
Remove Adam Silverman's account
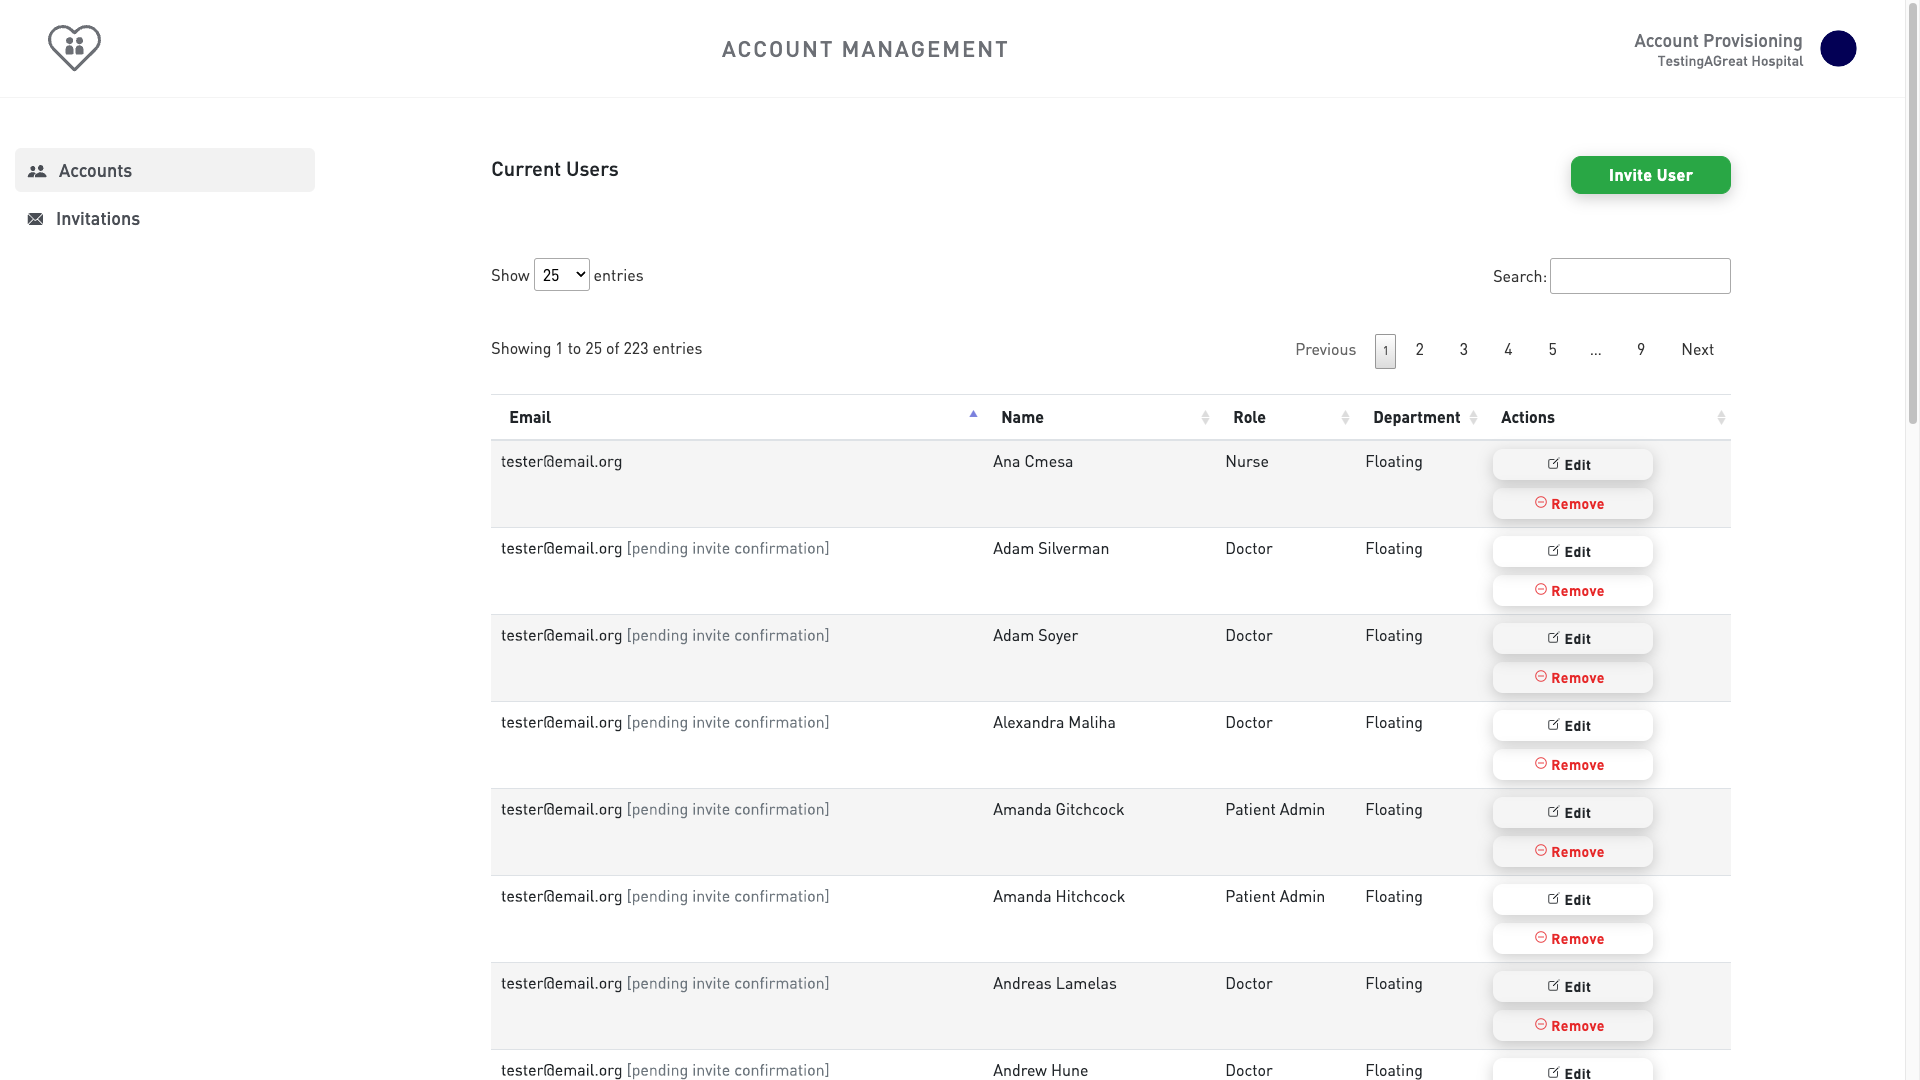pos(1572,591)
